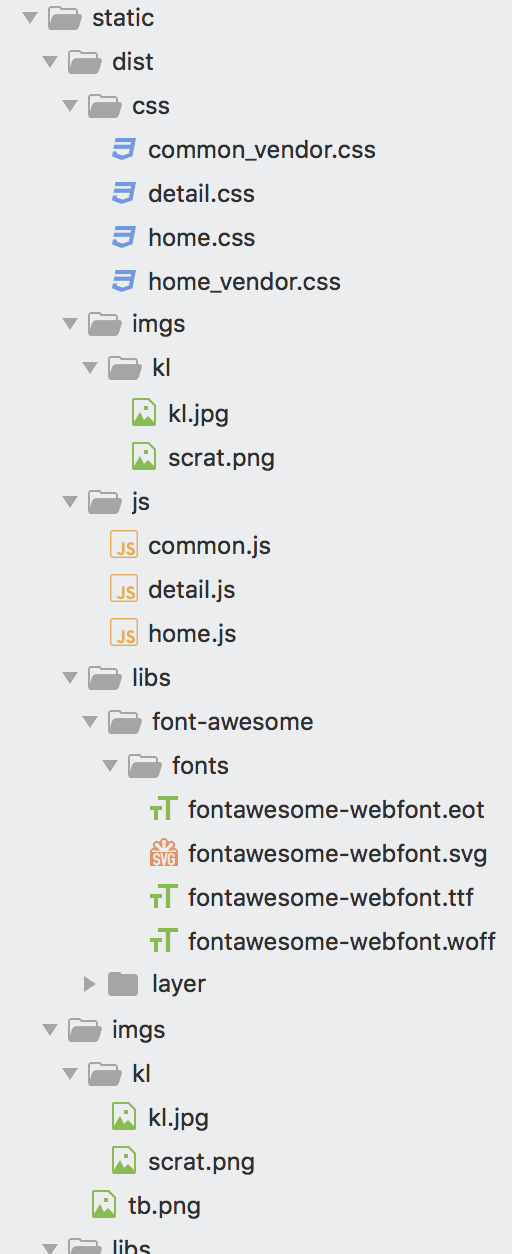
Task: Expand the layer folder arrow
Action: click(x=90, y=984)
